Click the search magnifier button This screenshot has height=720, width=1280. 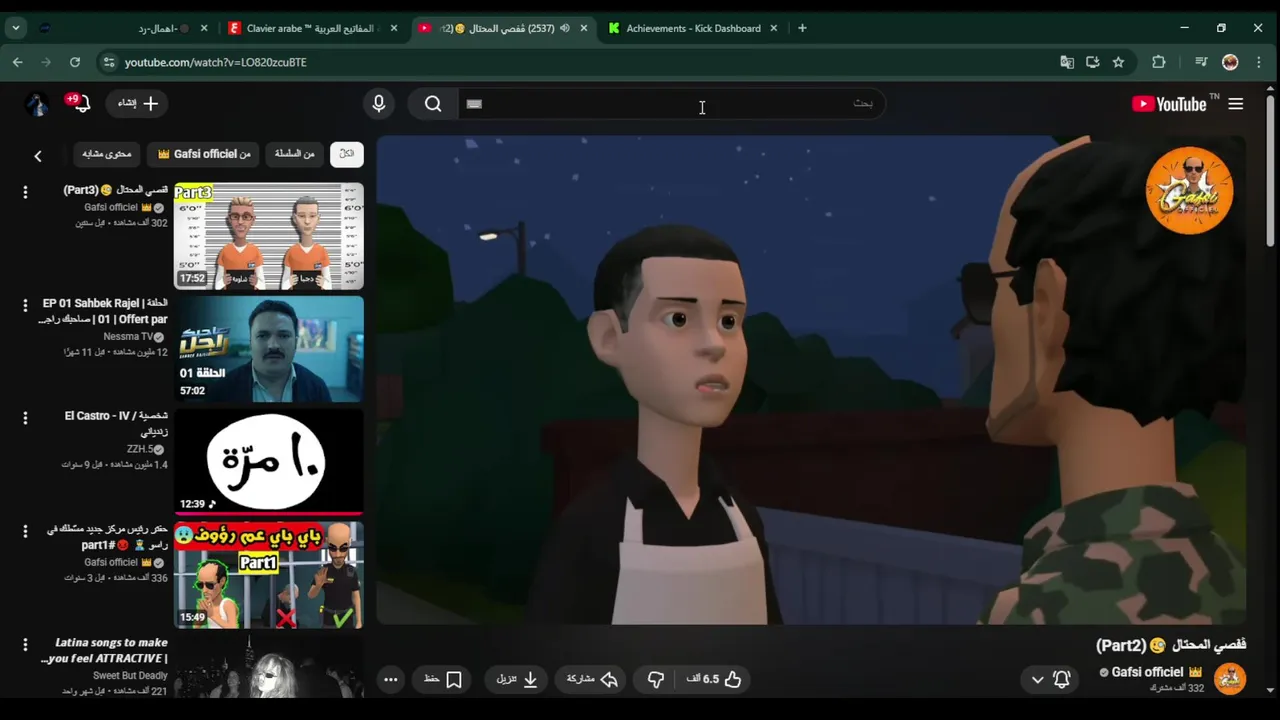[433, 104]
